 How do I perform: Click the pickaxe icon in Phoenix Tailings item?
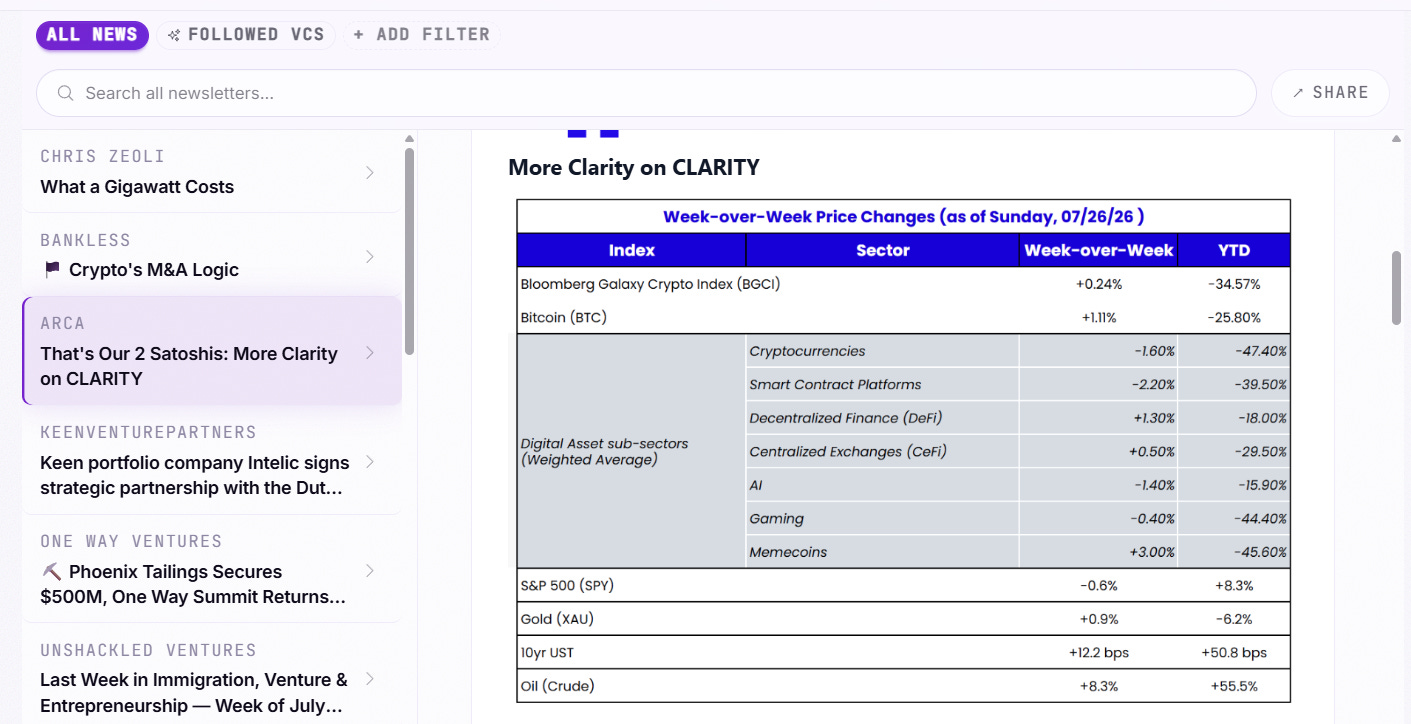[52, 572]
